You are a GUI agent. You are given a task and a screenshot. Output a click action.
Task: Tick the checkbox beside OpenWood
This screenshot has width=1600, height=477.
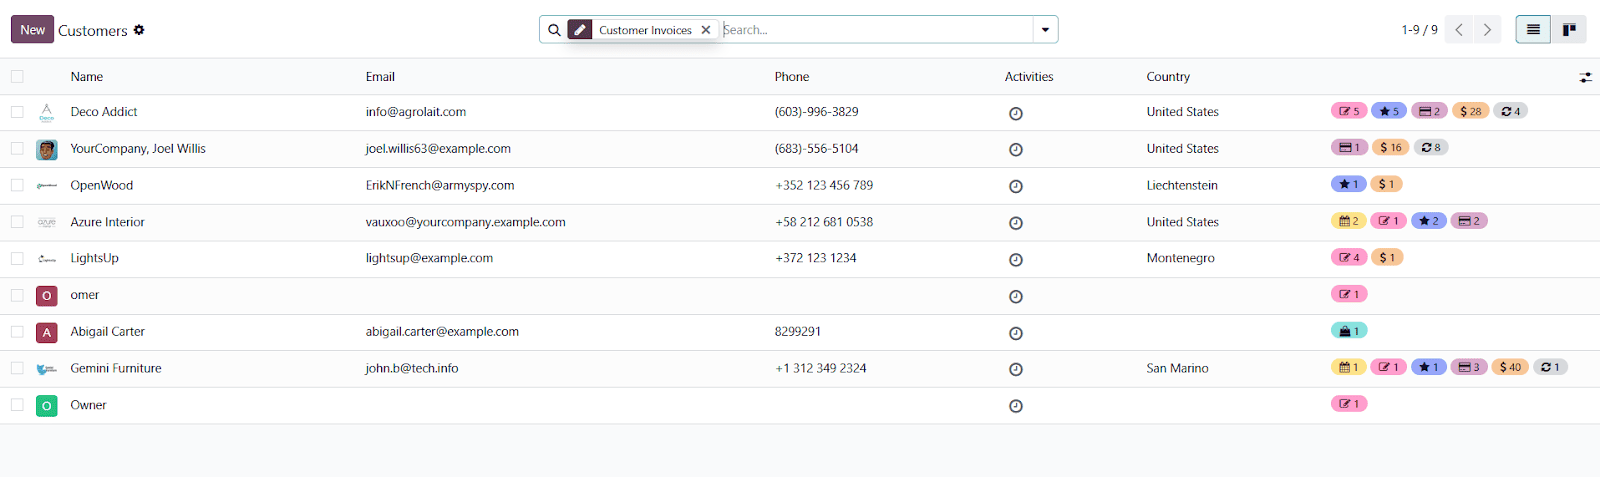tap(17, 185)
